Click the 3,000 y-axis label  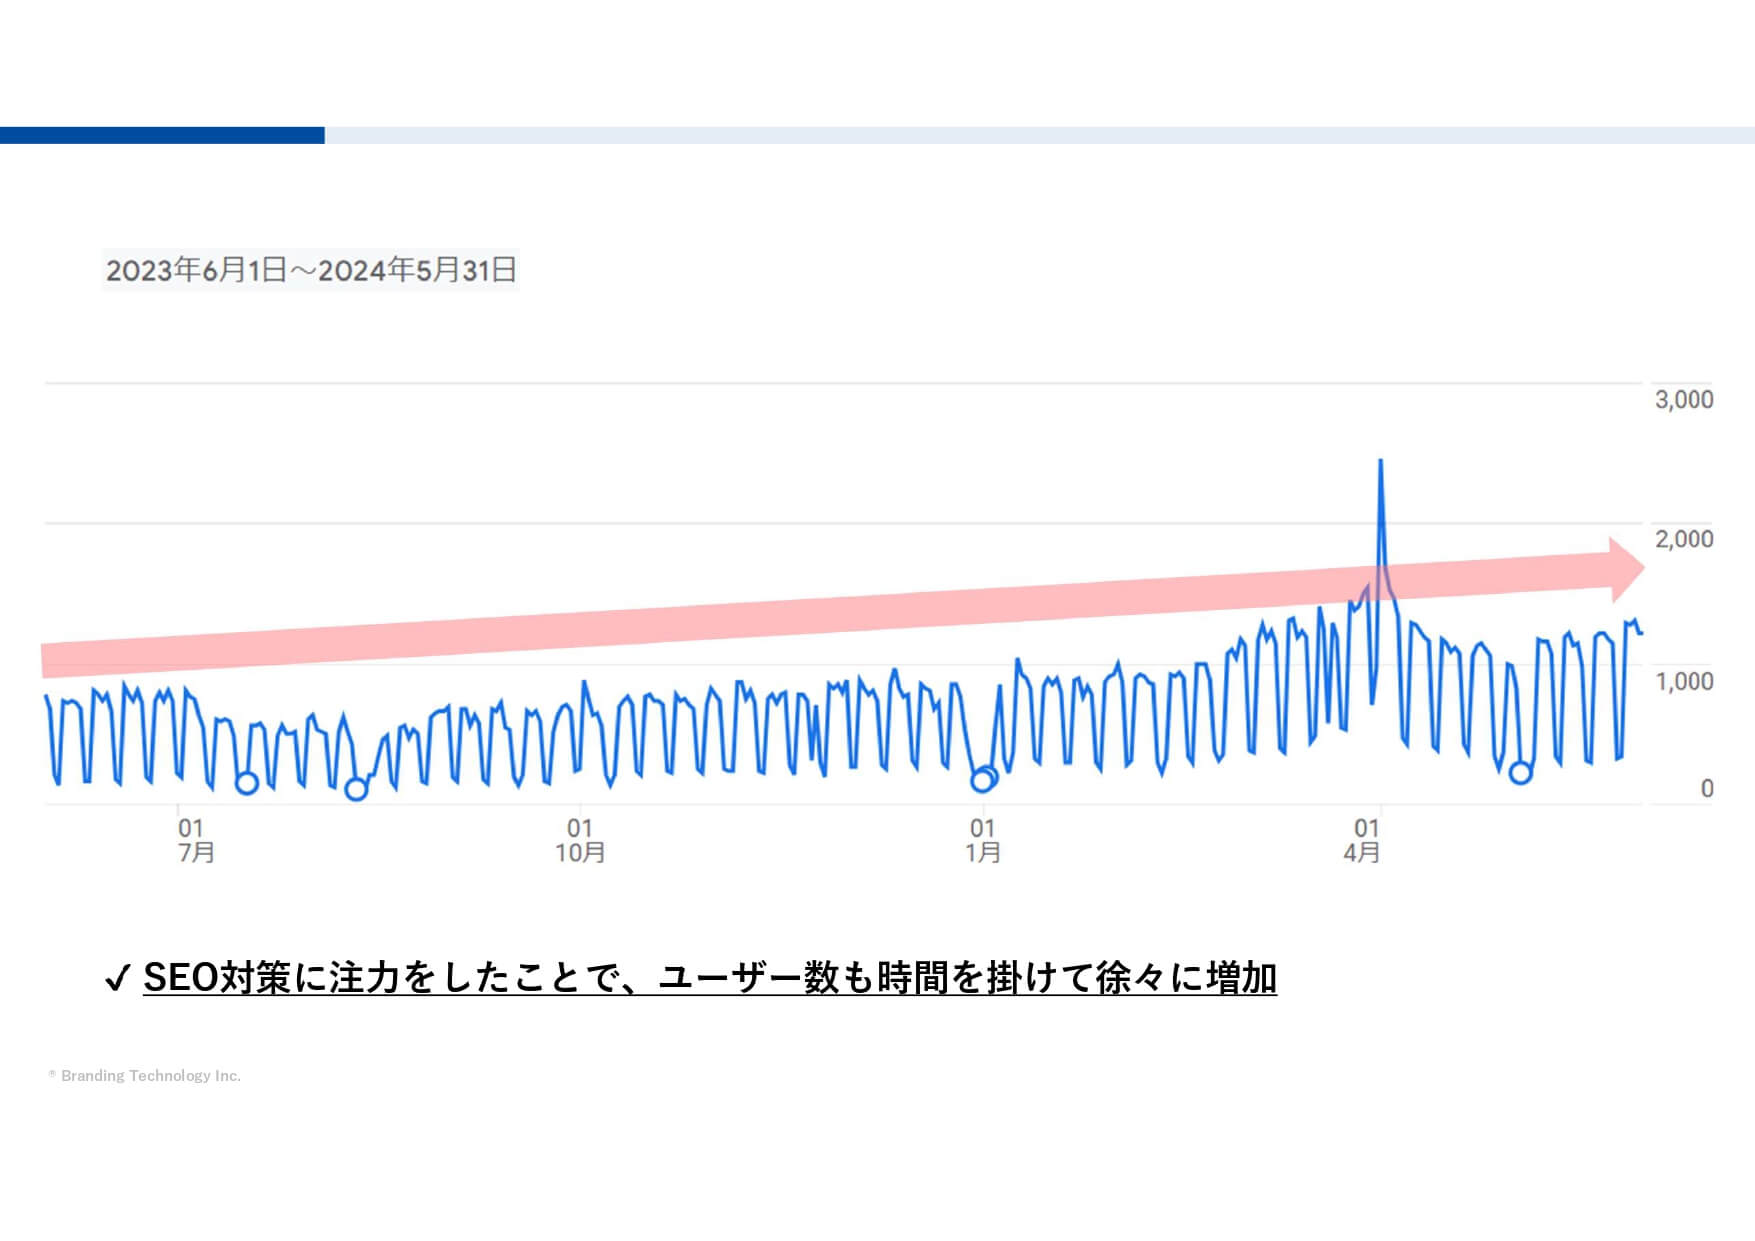(1684, 400)
